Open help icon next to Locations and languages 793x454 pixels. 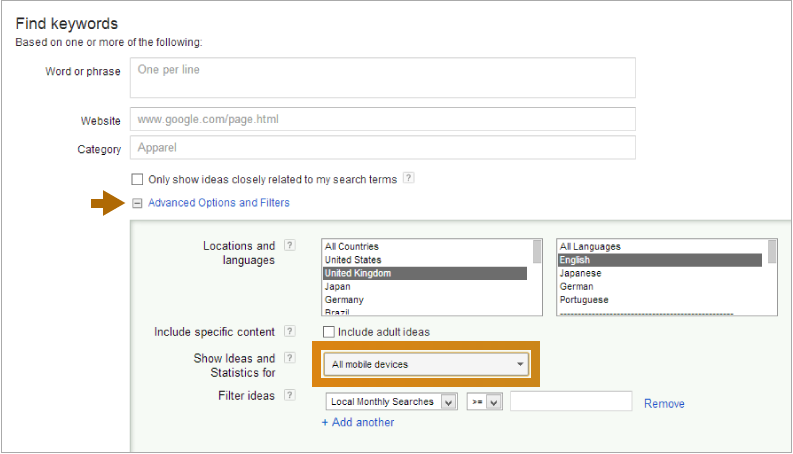tap(289, 245)
